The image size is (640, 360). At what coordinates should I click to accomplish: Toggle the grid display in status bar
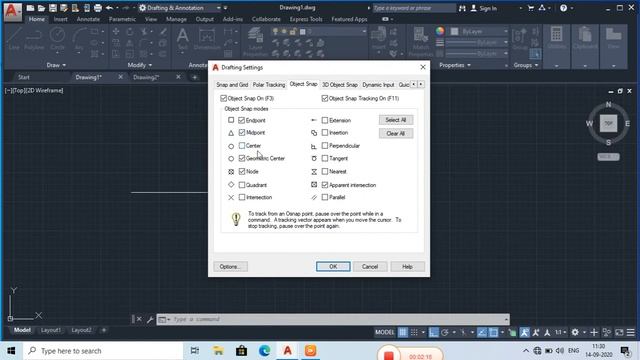(403, 332)
